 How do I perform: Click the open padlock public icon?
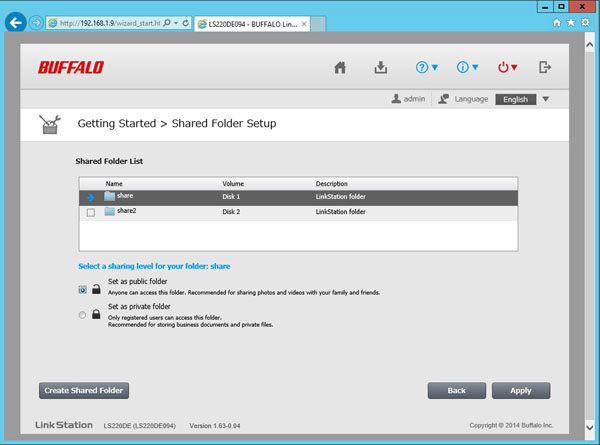point(96,289)
